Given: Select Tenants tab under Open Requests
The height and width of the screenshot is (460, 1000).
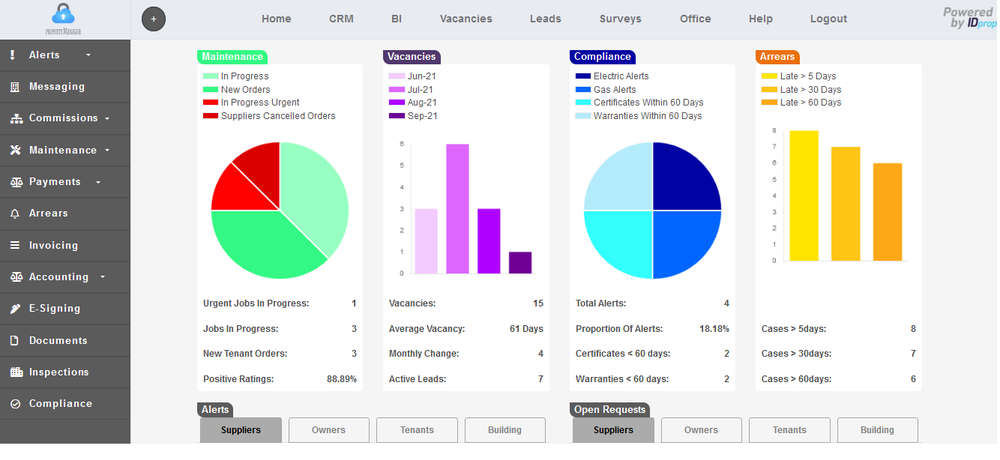Looking at the screenshot, I should pos(790,430).
